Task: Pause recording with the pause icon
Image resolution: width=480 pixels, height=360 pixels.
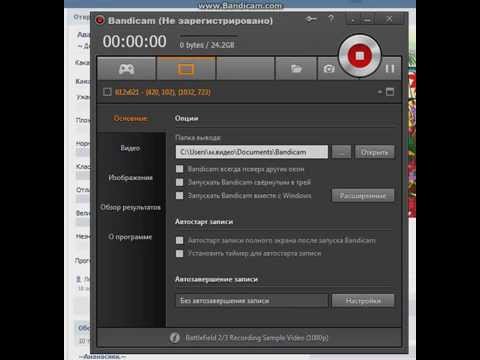Action: tap(390, 69)
